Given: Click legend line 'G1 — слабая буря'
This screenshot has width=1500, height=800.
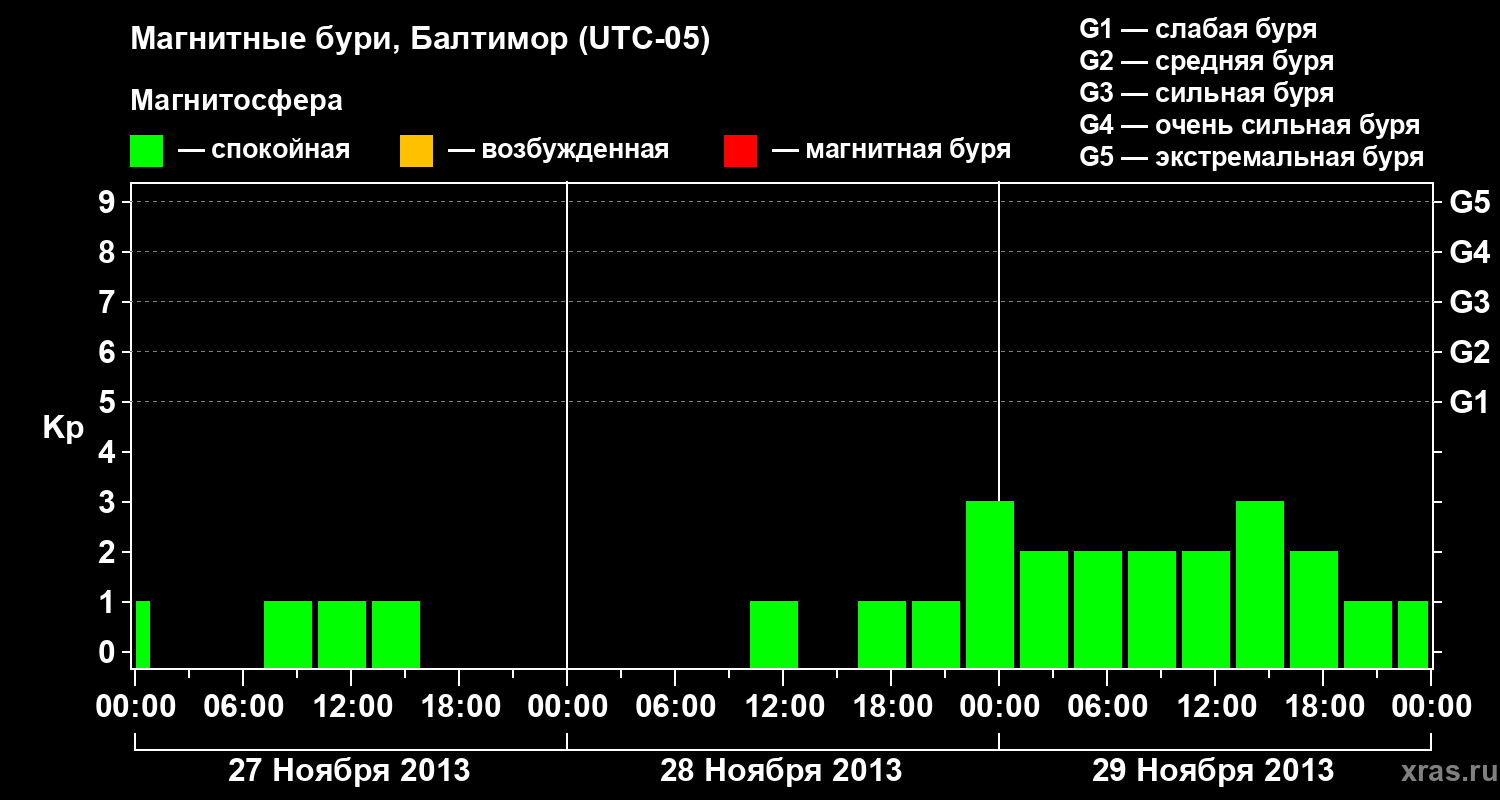Looking at the screenshot, I should 1198,29.
